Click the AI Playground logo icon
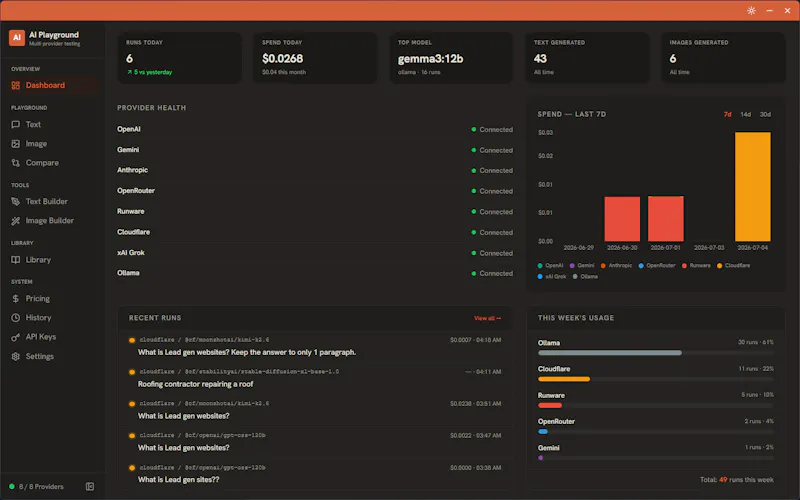The image size is (800, 500). (x=17, y=38)
